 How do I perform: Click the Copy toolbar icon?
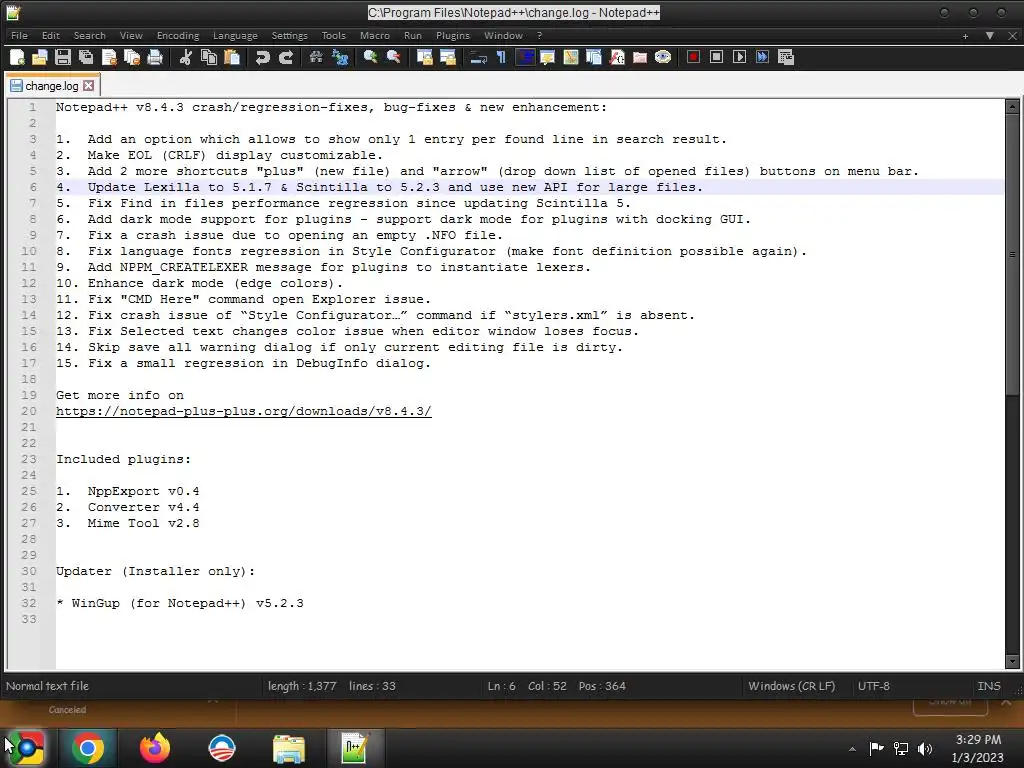pos(209,57)
